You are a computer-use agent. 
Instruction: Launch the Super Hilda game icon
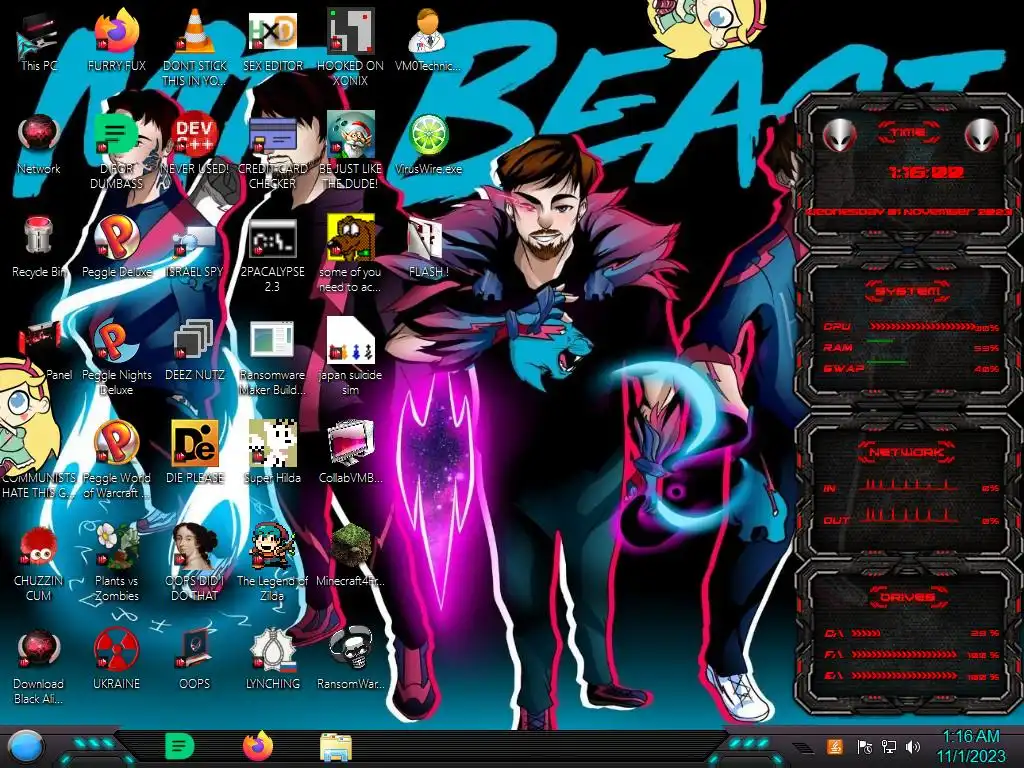pos(273,452)
